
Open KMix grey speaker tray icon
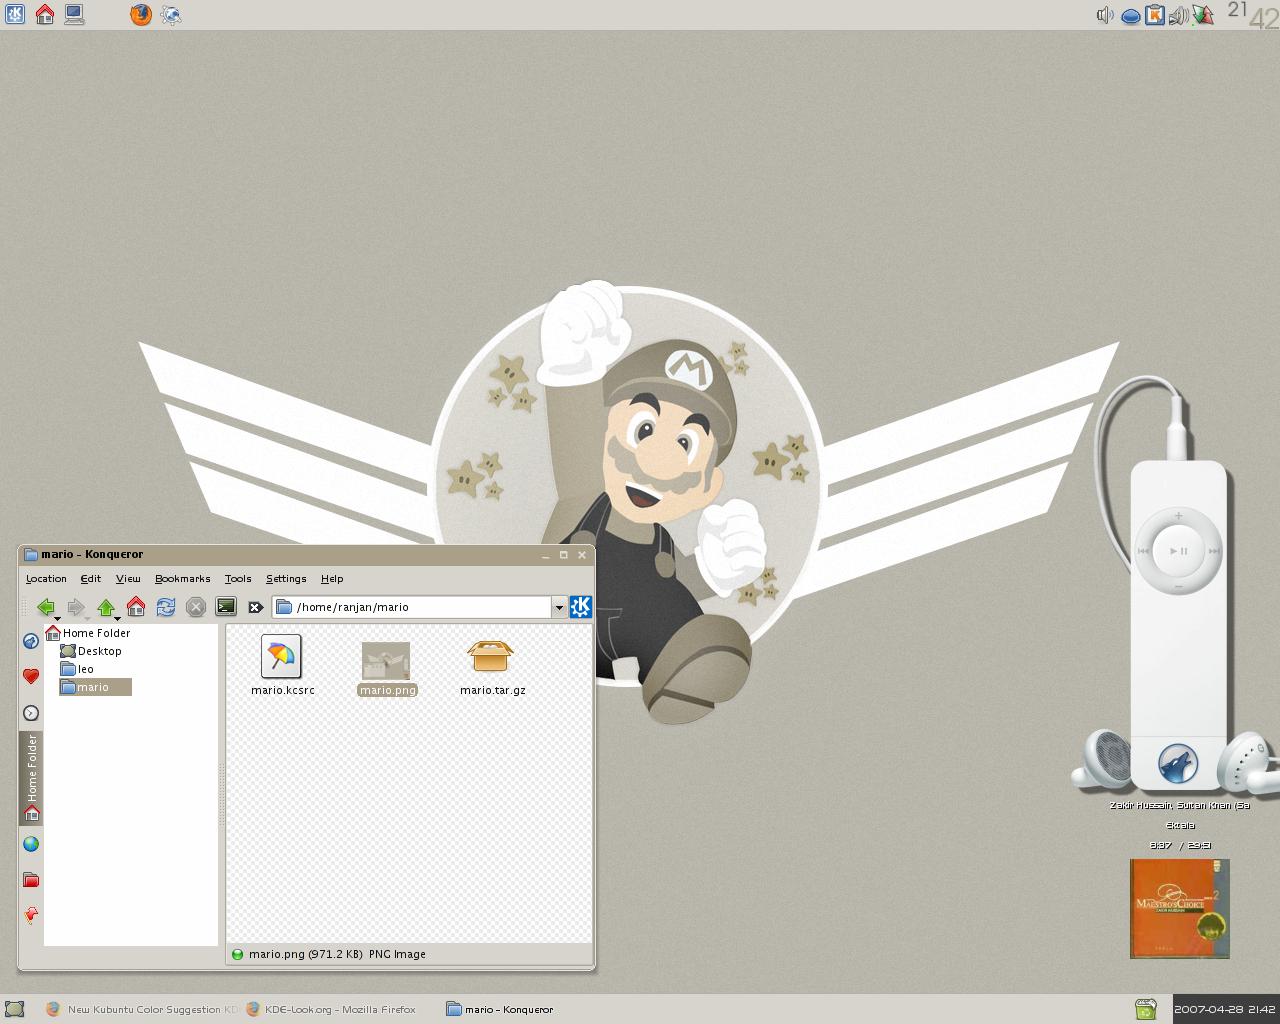point(1179,15)
